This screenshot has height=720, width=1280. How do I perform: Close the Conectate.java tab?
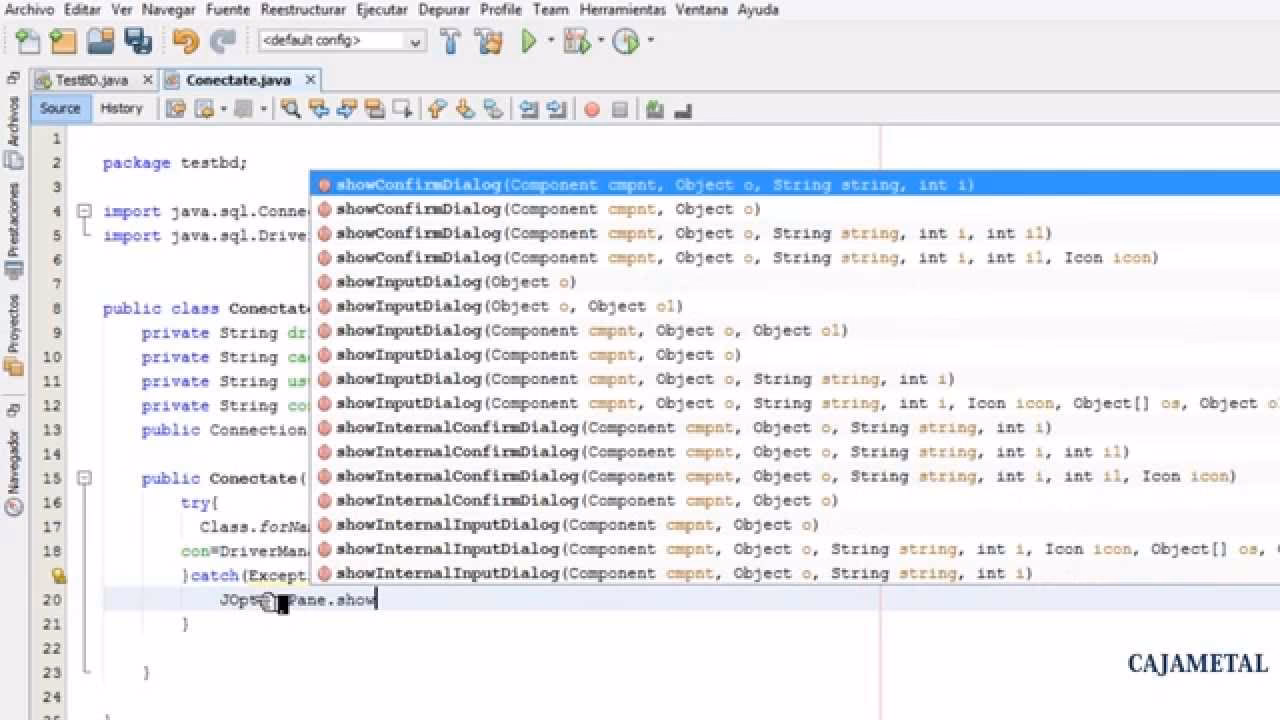tap(311, 80)
